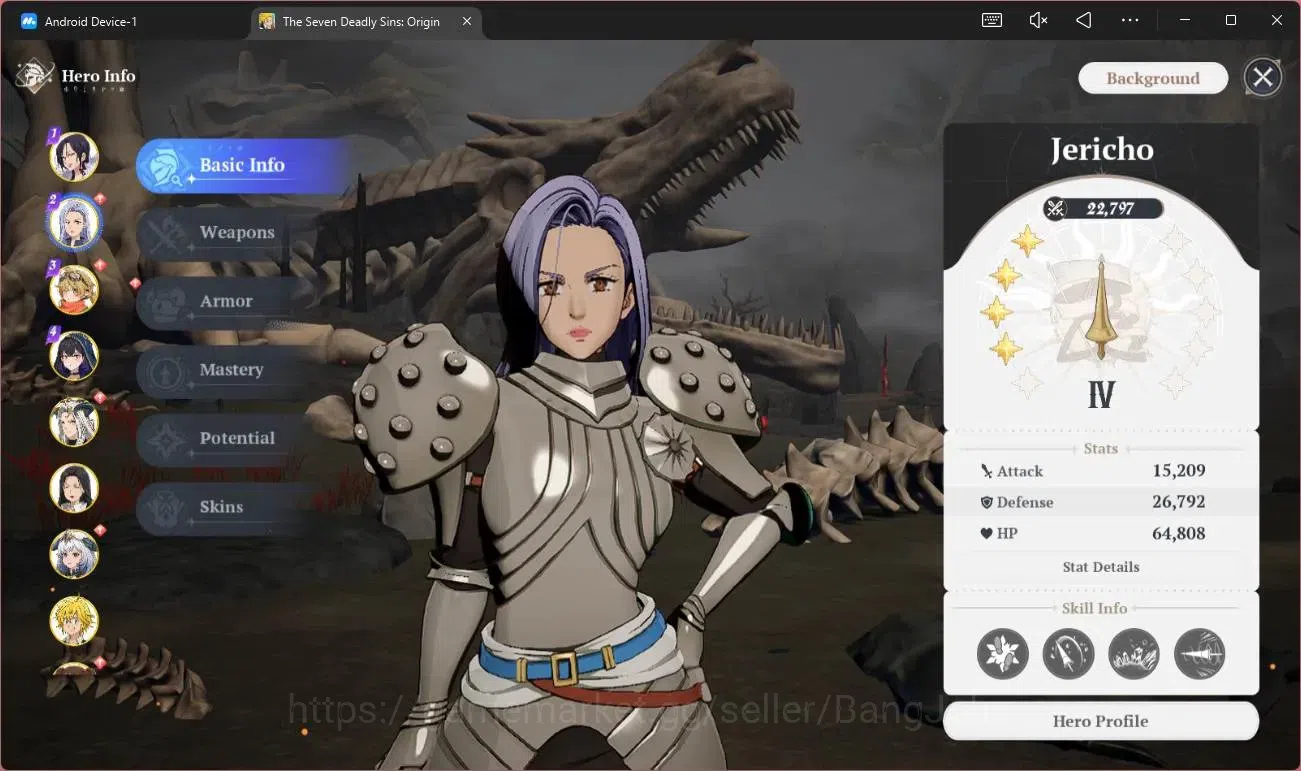This screenshot has width=1301, height=771.
Task: Click the Background button
Action: tap(1153, 78)
